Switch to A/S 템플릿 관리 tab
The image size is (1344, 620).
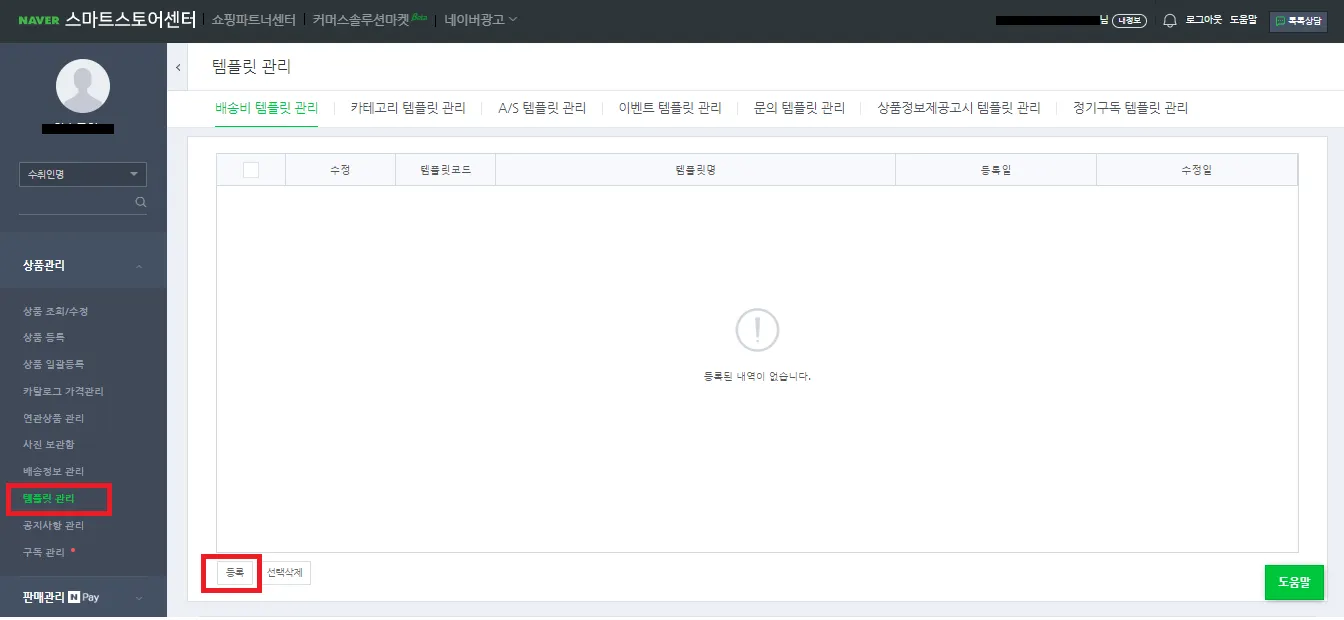pos(542,108)
